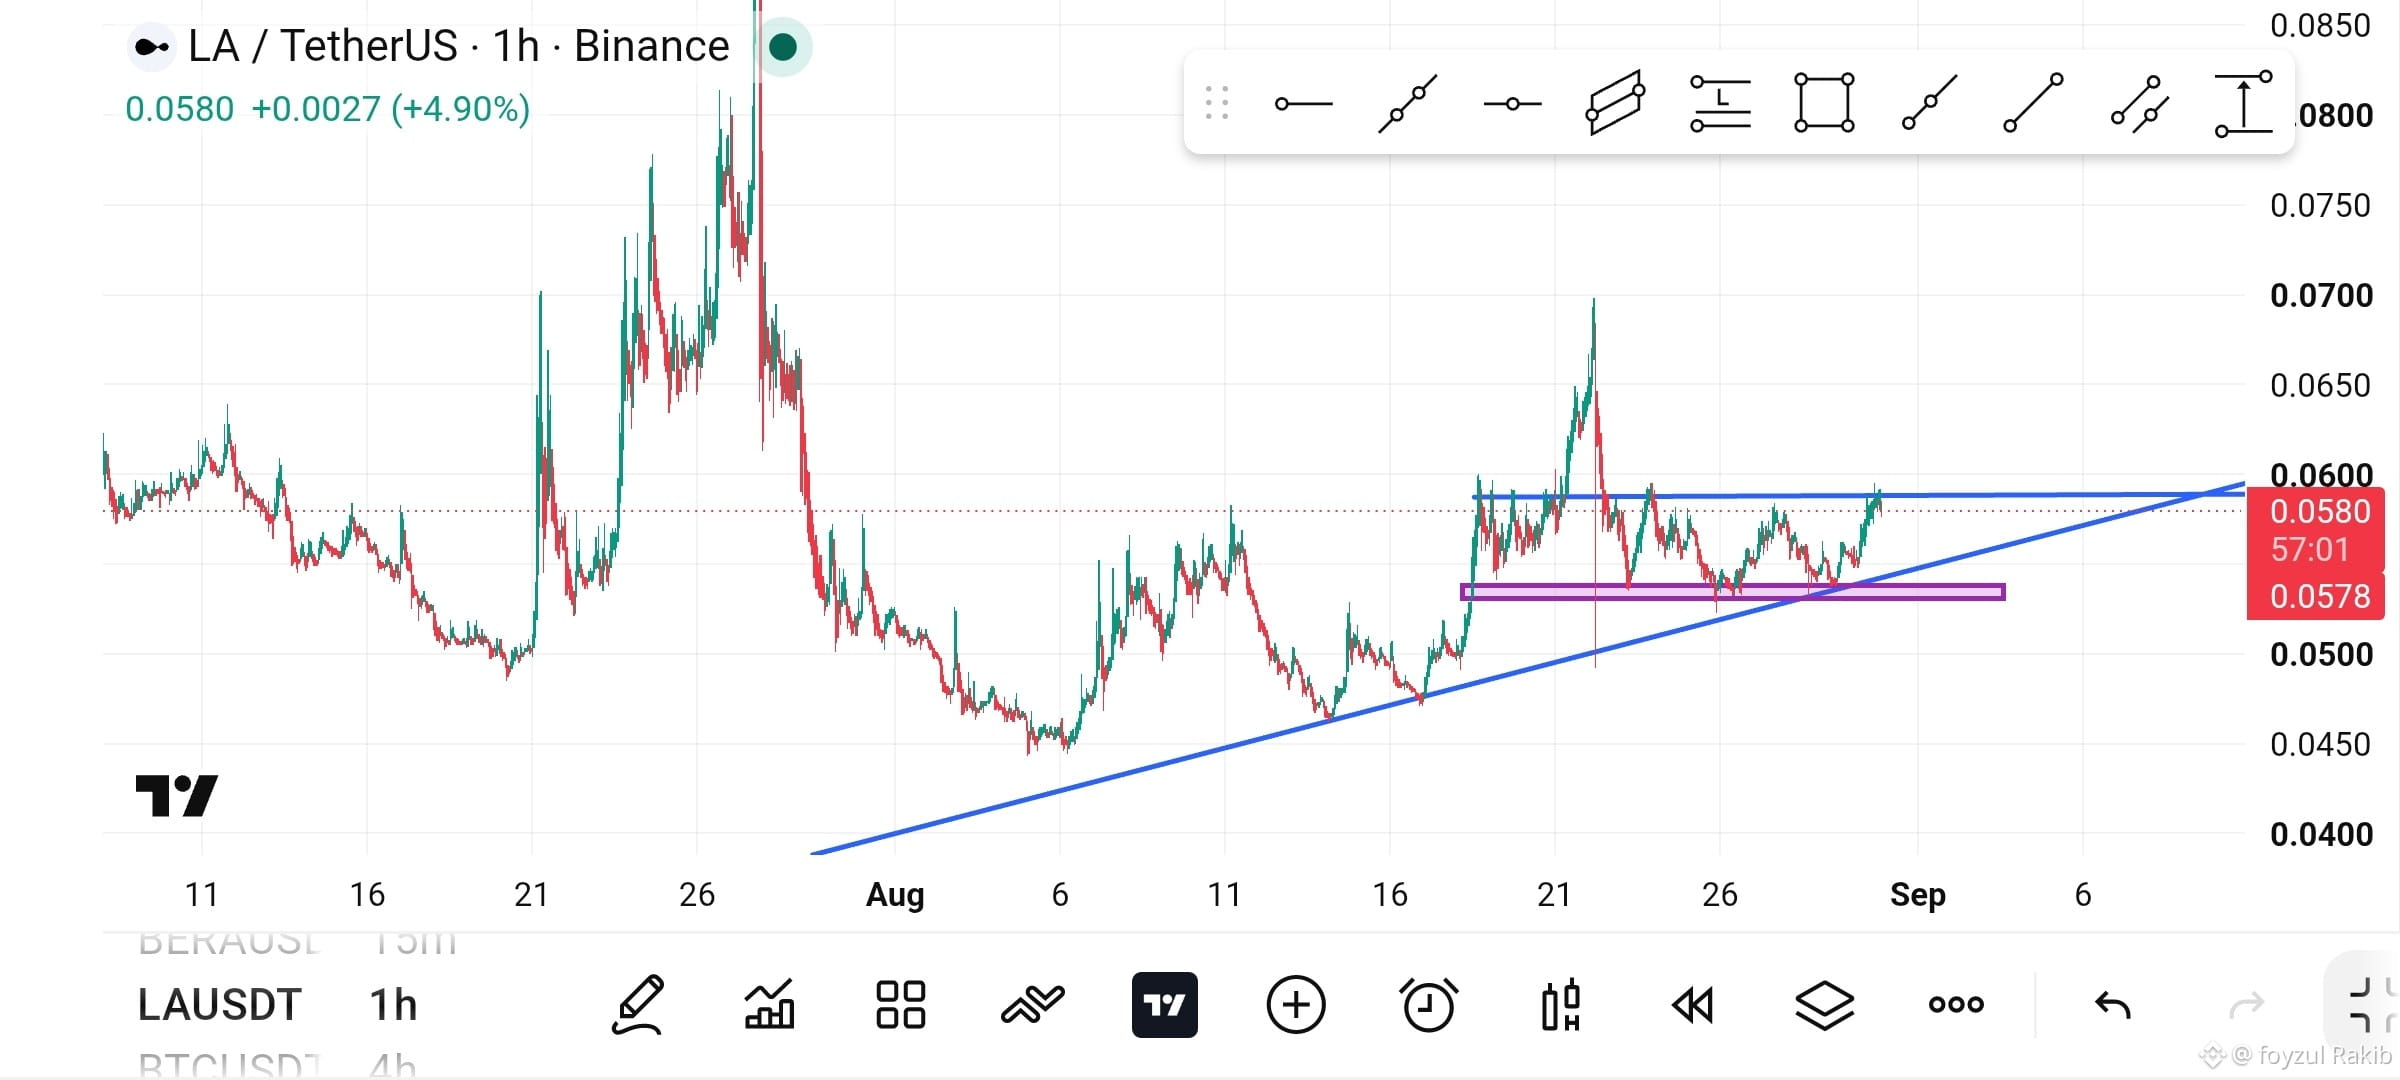Select the purple rectangle support zone drawing
The image size is (2400, 1080).
[1733, 592]
